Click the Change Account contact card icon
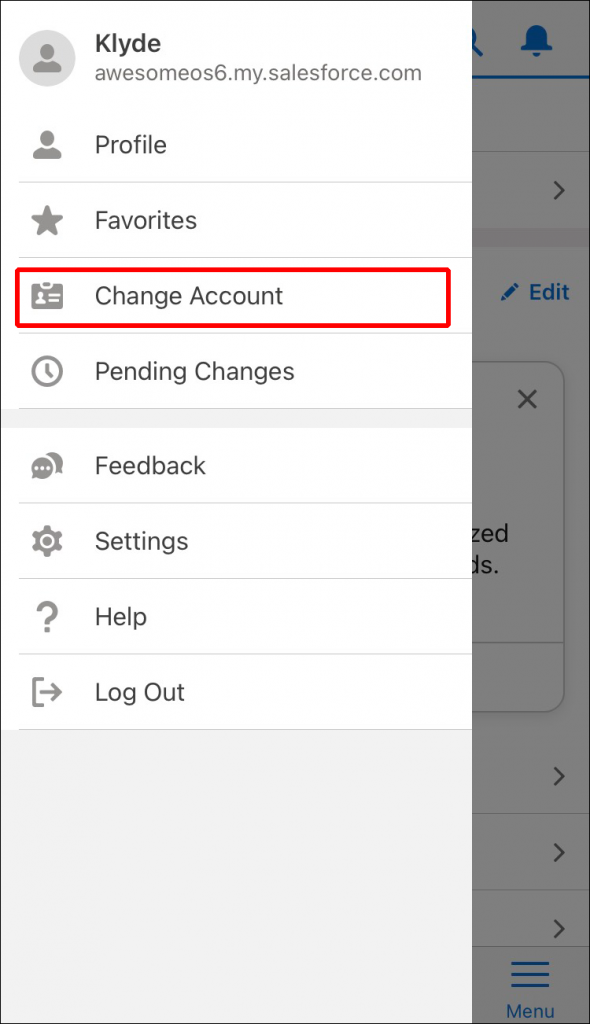Image resolution: width=590 pixels, height=1024 pixels. coord(47,296)
